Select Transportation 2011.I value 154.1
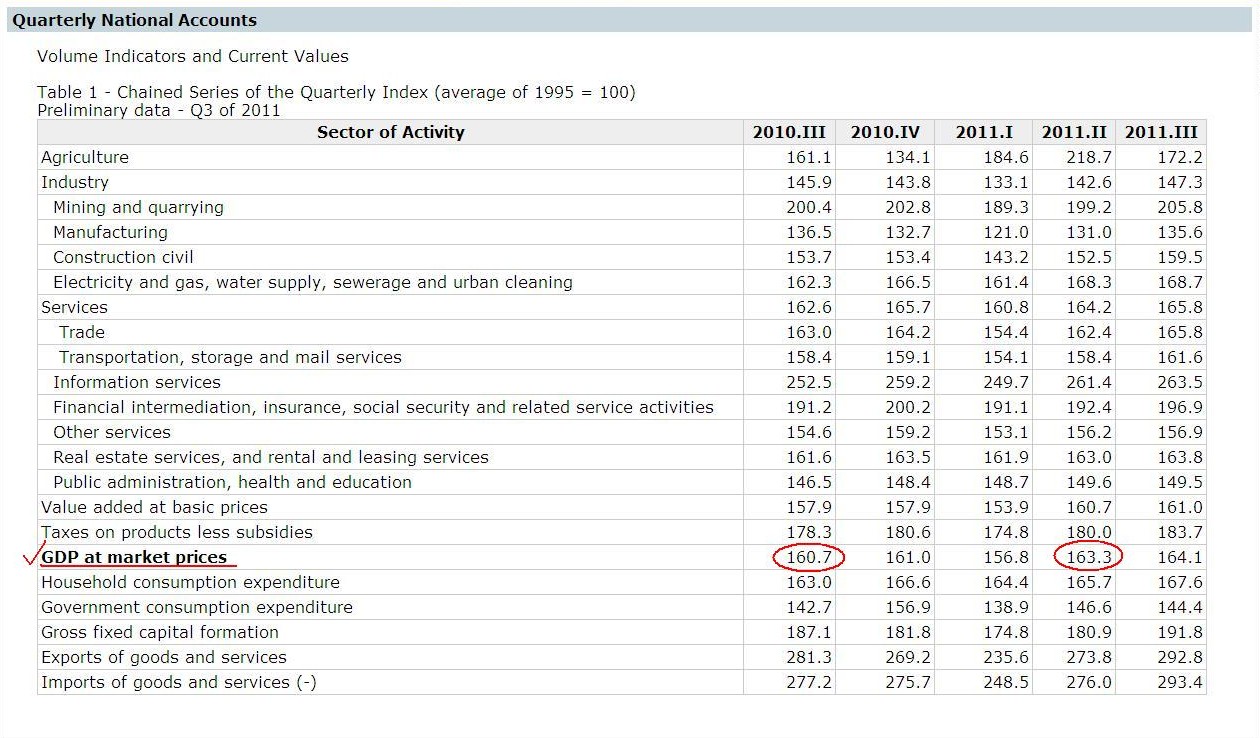The height and width of the screenshot is (738, 1260). point(1006,357)
